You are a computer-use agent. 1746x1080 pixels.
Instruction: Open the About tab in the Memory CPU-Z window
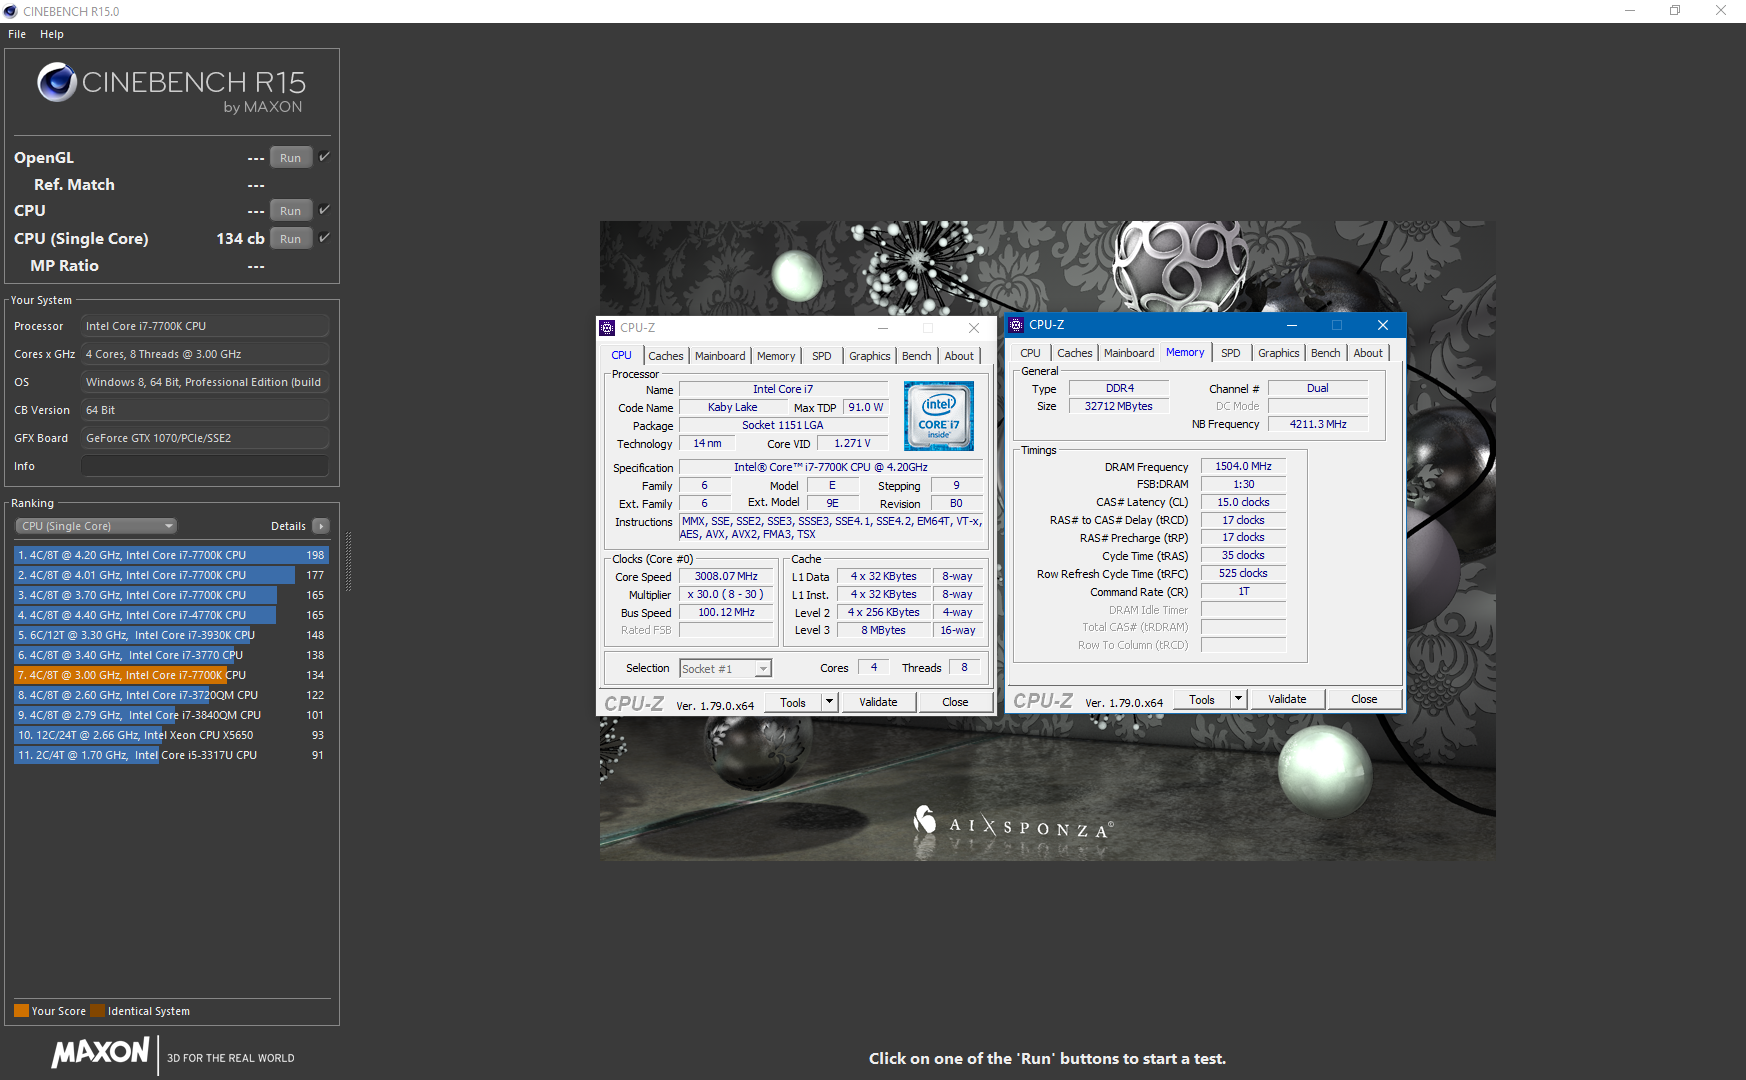[1368, 353]
